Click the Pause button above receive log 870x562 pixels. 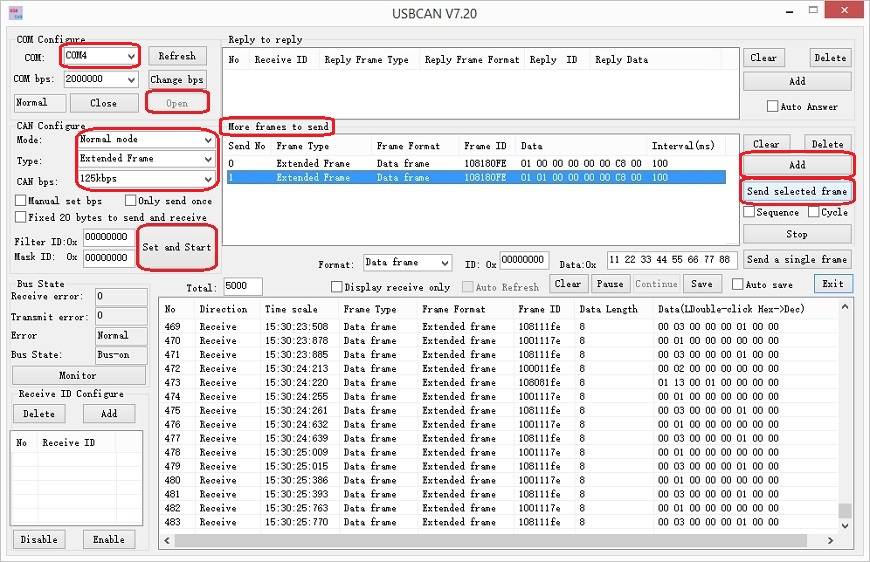click(609, 284)
